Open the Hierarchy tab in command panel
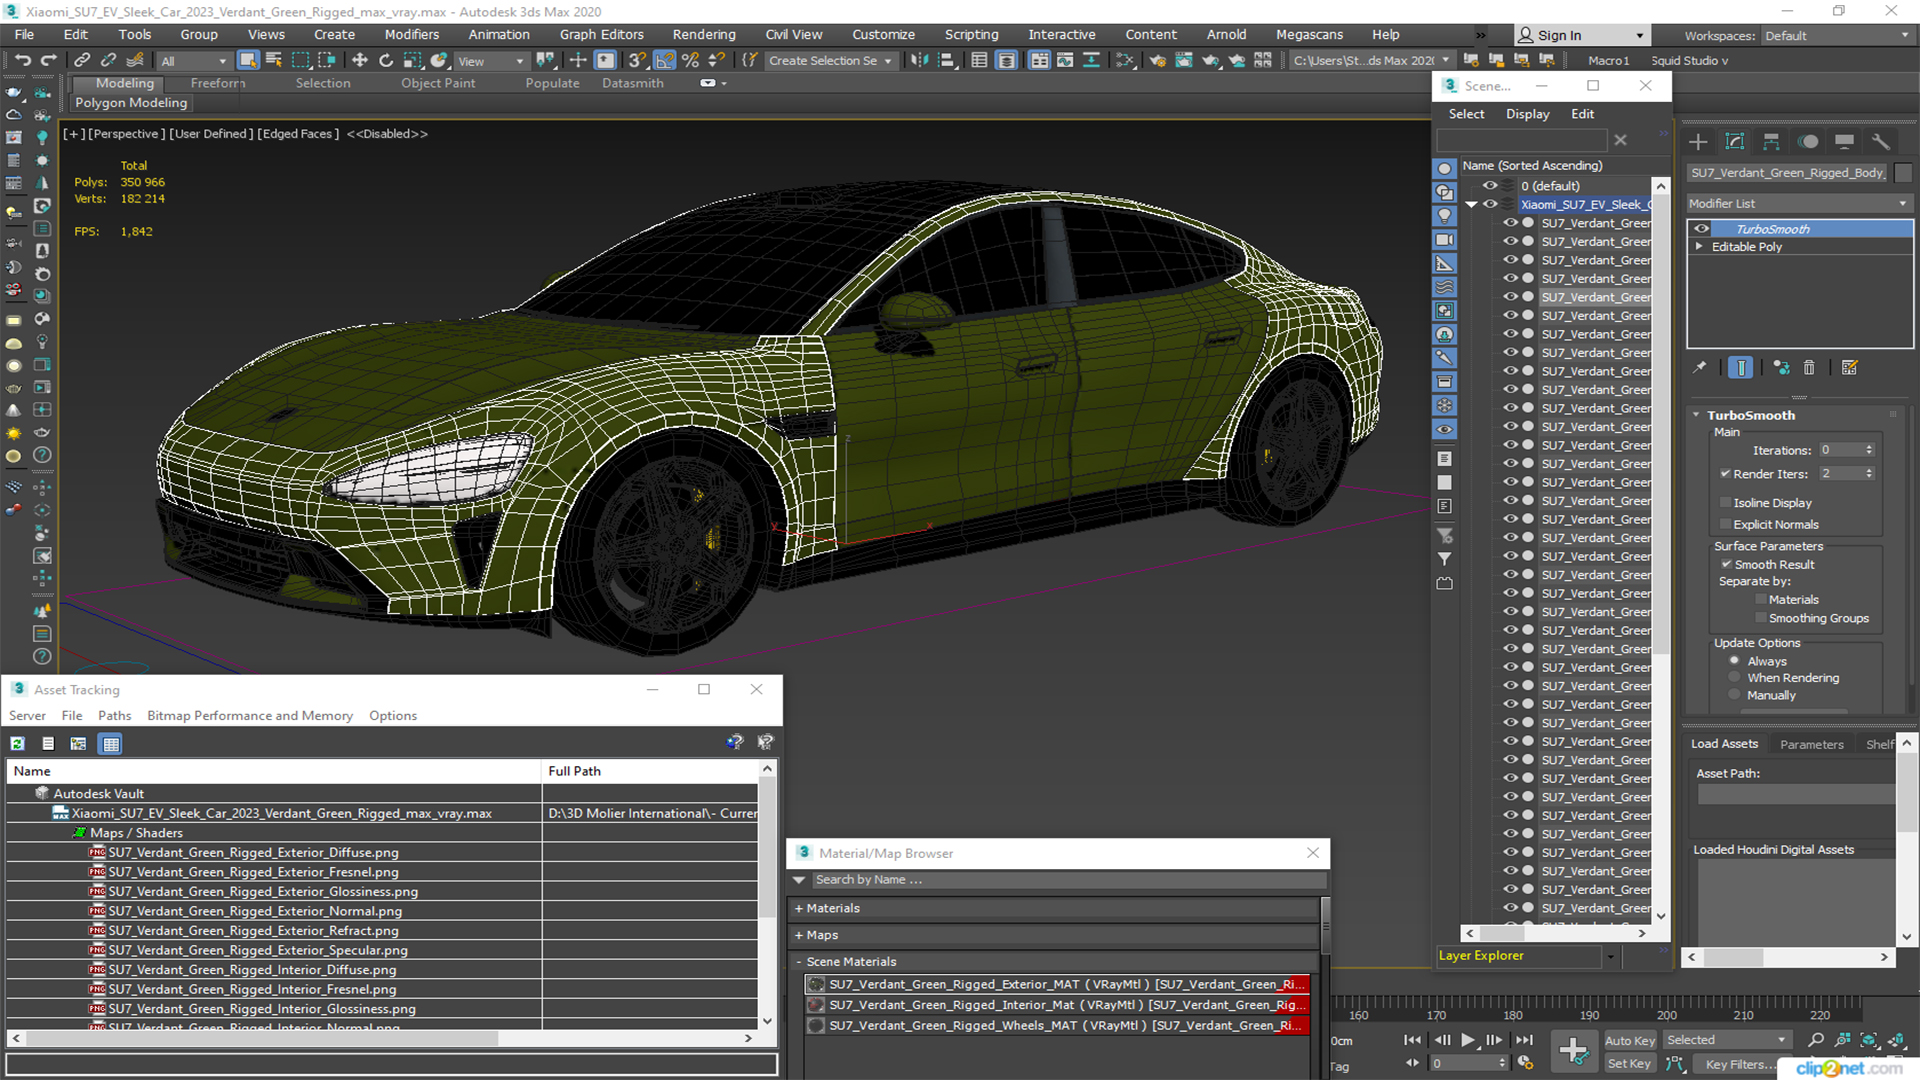The height and width of the screenshot is (1080, 1920). click(x=1771, y=141)
